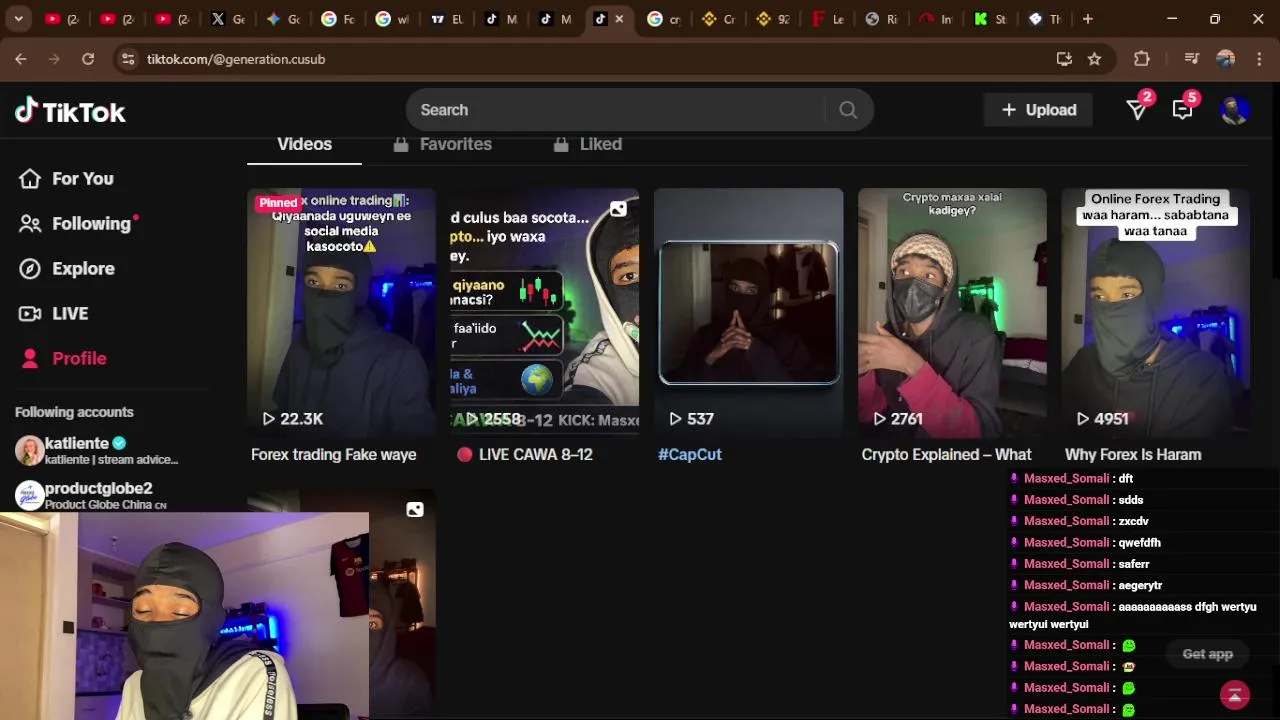Go to For You feed
The width and height of the screenshot is (1280, 720).
point(67,179)
